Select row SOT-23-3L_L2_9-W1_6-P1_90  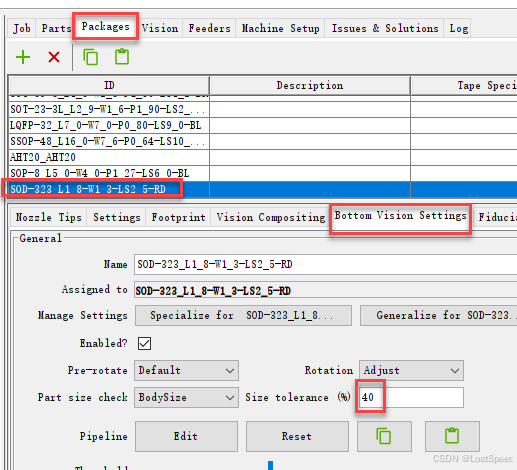[x=263, y=109]
